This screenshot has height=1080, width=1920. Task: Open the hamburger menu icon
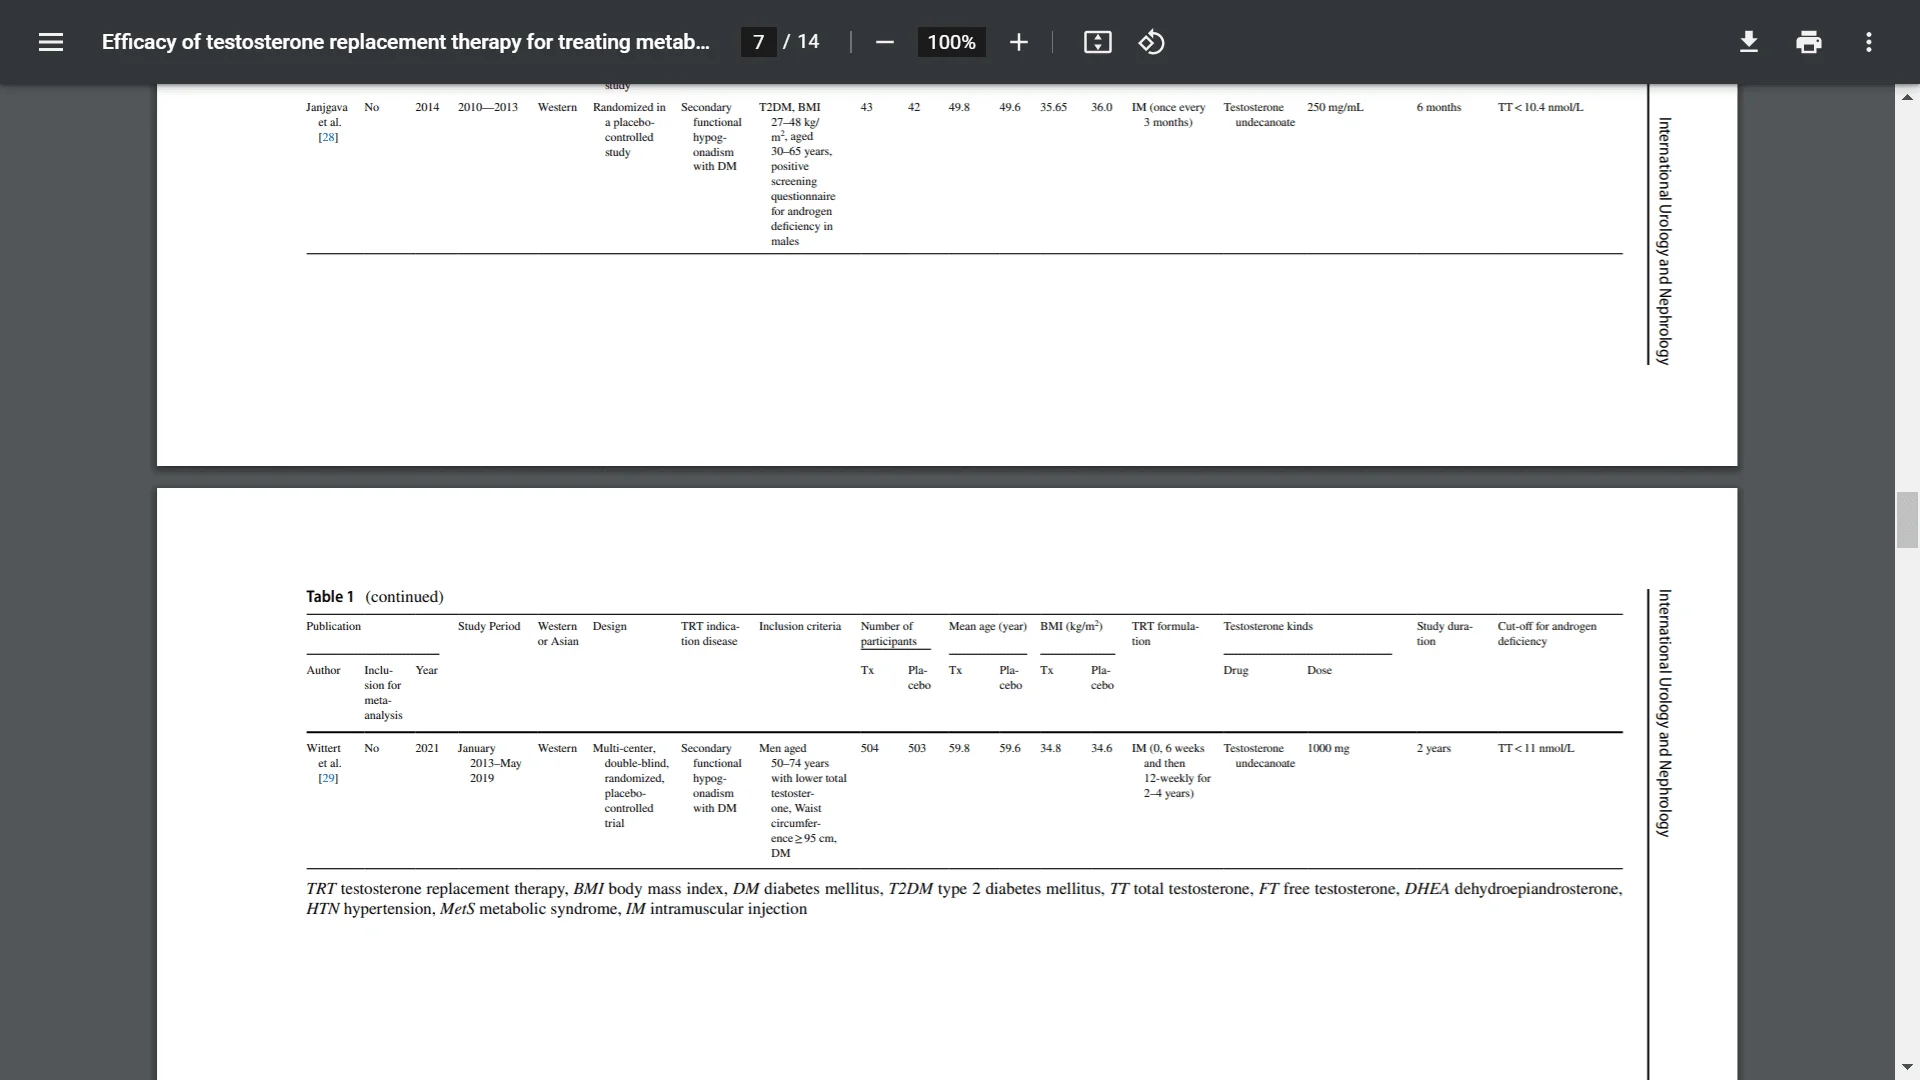pos(50,41)
